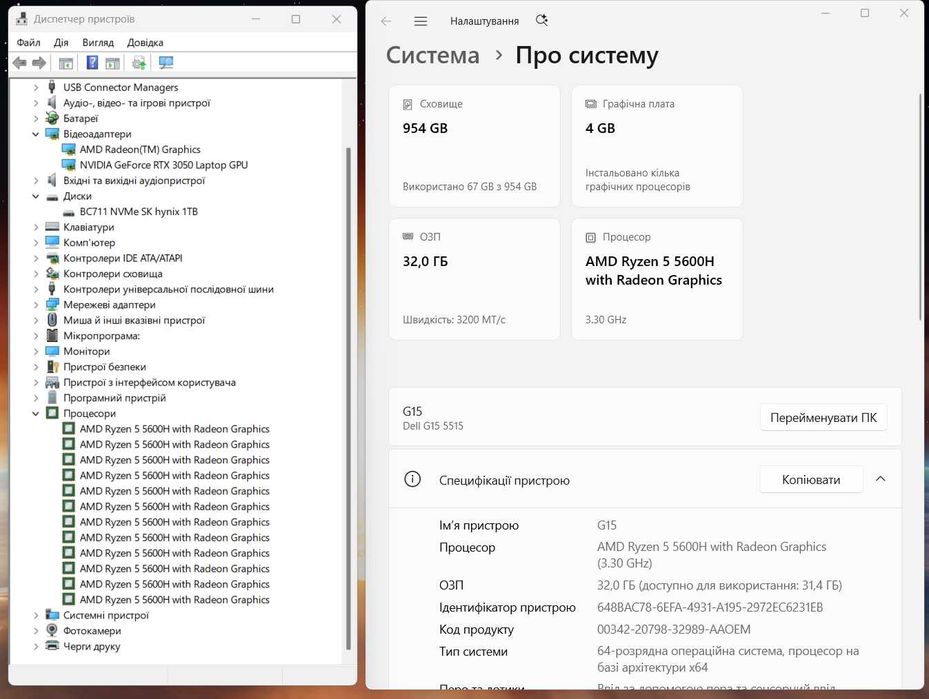Click the Settings window vertical scrollbar
Screen dimensions: 929x699
point(920,207)
